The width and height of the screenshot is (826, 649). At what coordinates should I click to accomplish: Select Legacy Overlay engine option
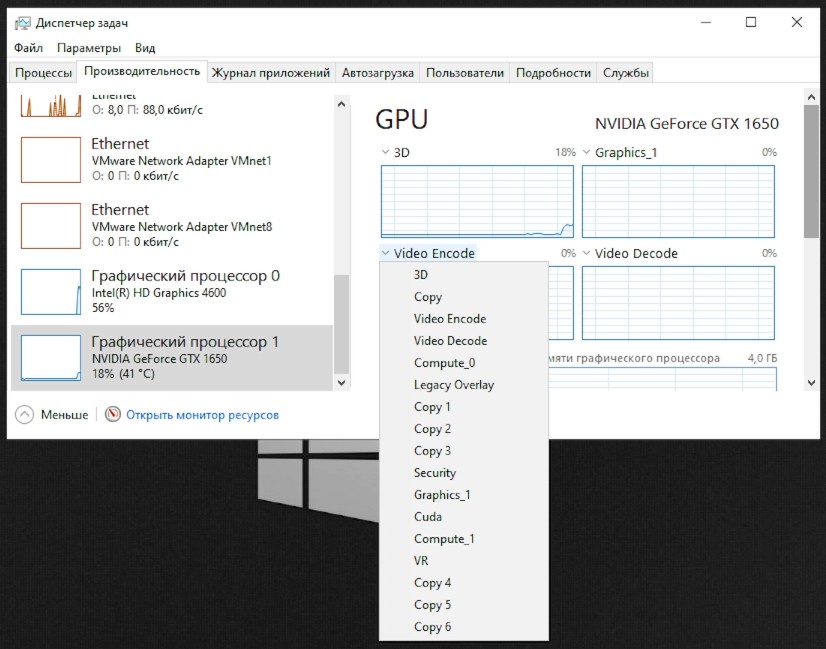[464, 385]
